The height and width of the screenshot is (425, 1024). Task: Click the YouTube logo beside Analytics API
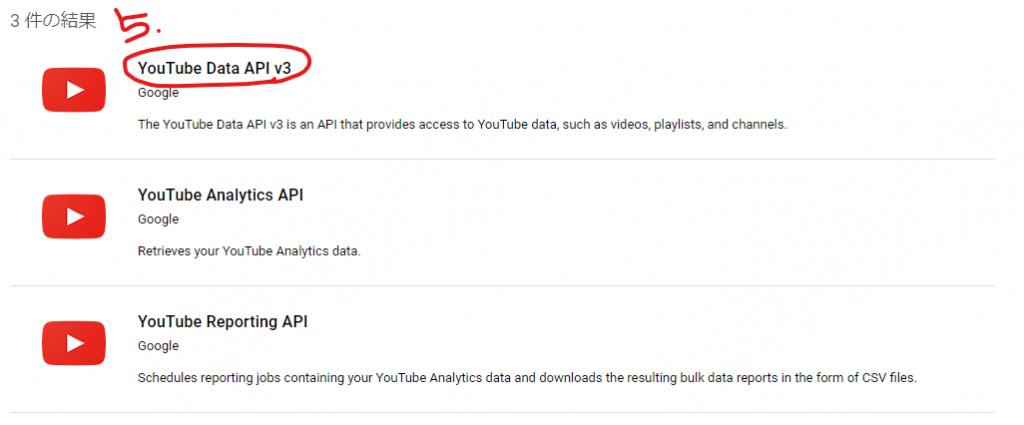click(x=74, y=217)
